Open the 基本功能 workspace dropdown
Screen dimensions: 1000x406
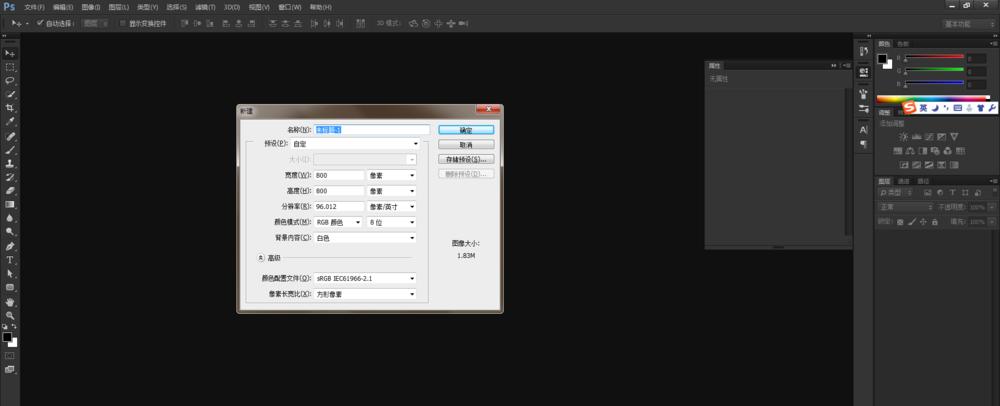[x=968, y=24]
